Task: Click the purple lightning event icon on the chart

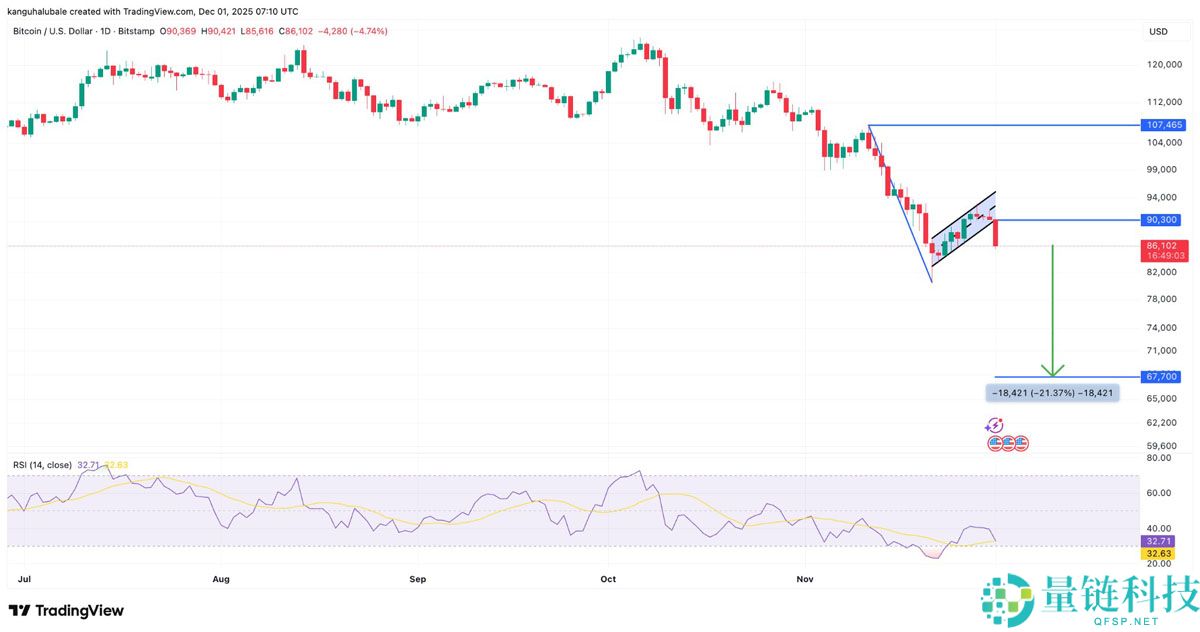Action: 995,425
